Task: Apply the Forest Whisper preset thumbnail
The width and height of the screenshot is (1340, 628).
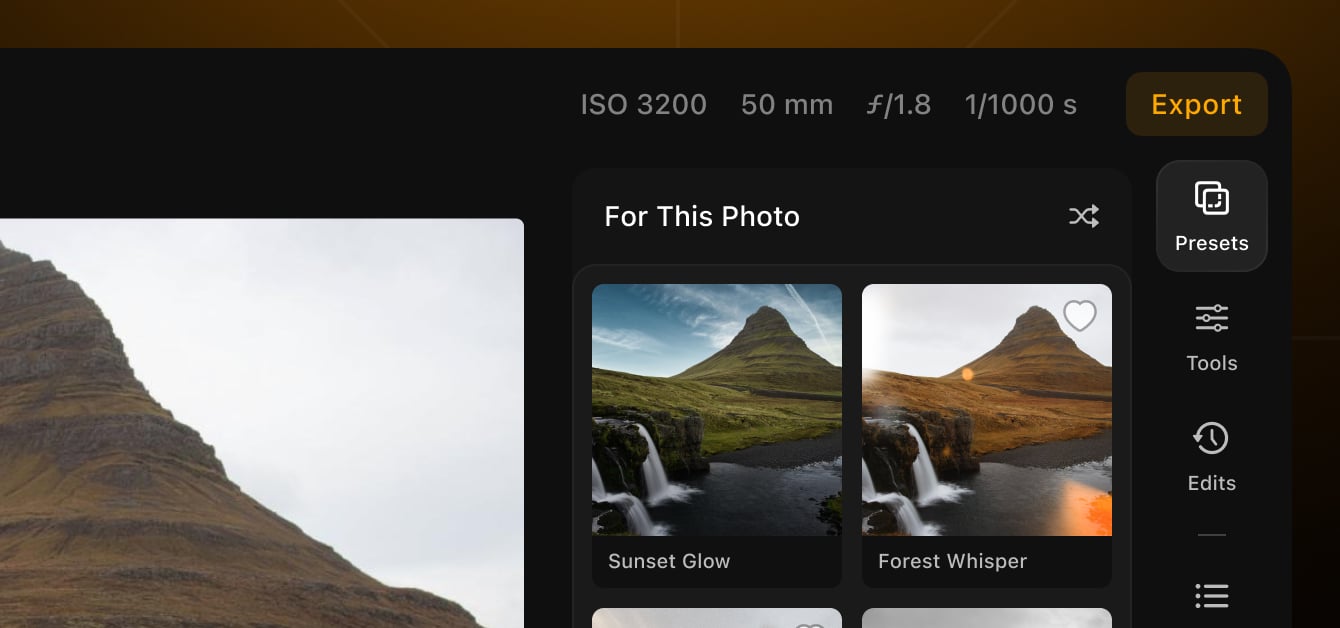Action: (x=987, y=410)
